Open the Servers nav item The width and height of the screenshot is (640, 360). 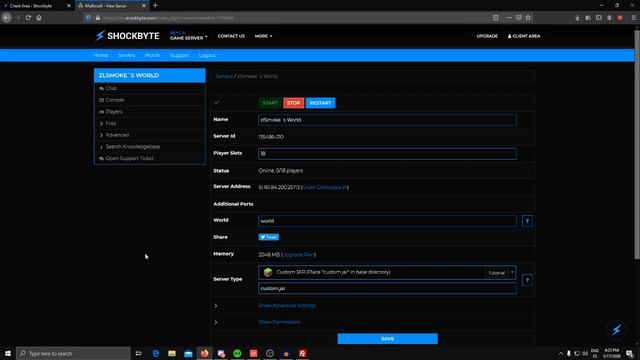tap(127, 55)
